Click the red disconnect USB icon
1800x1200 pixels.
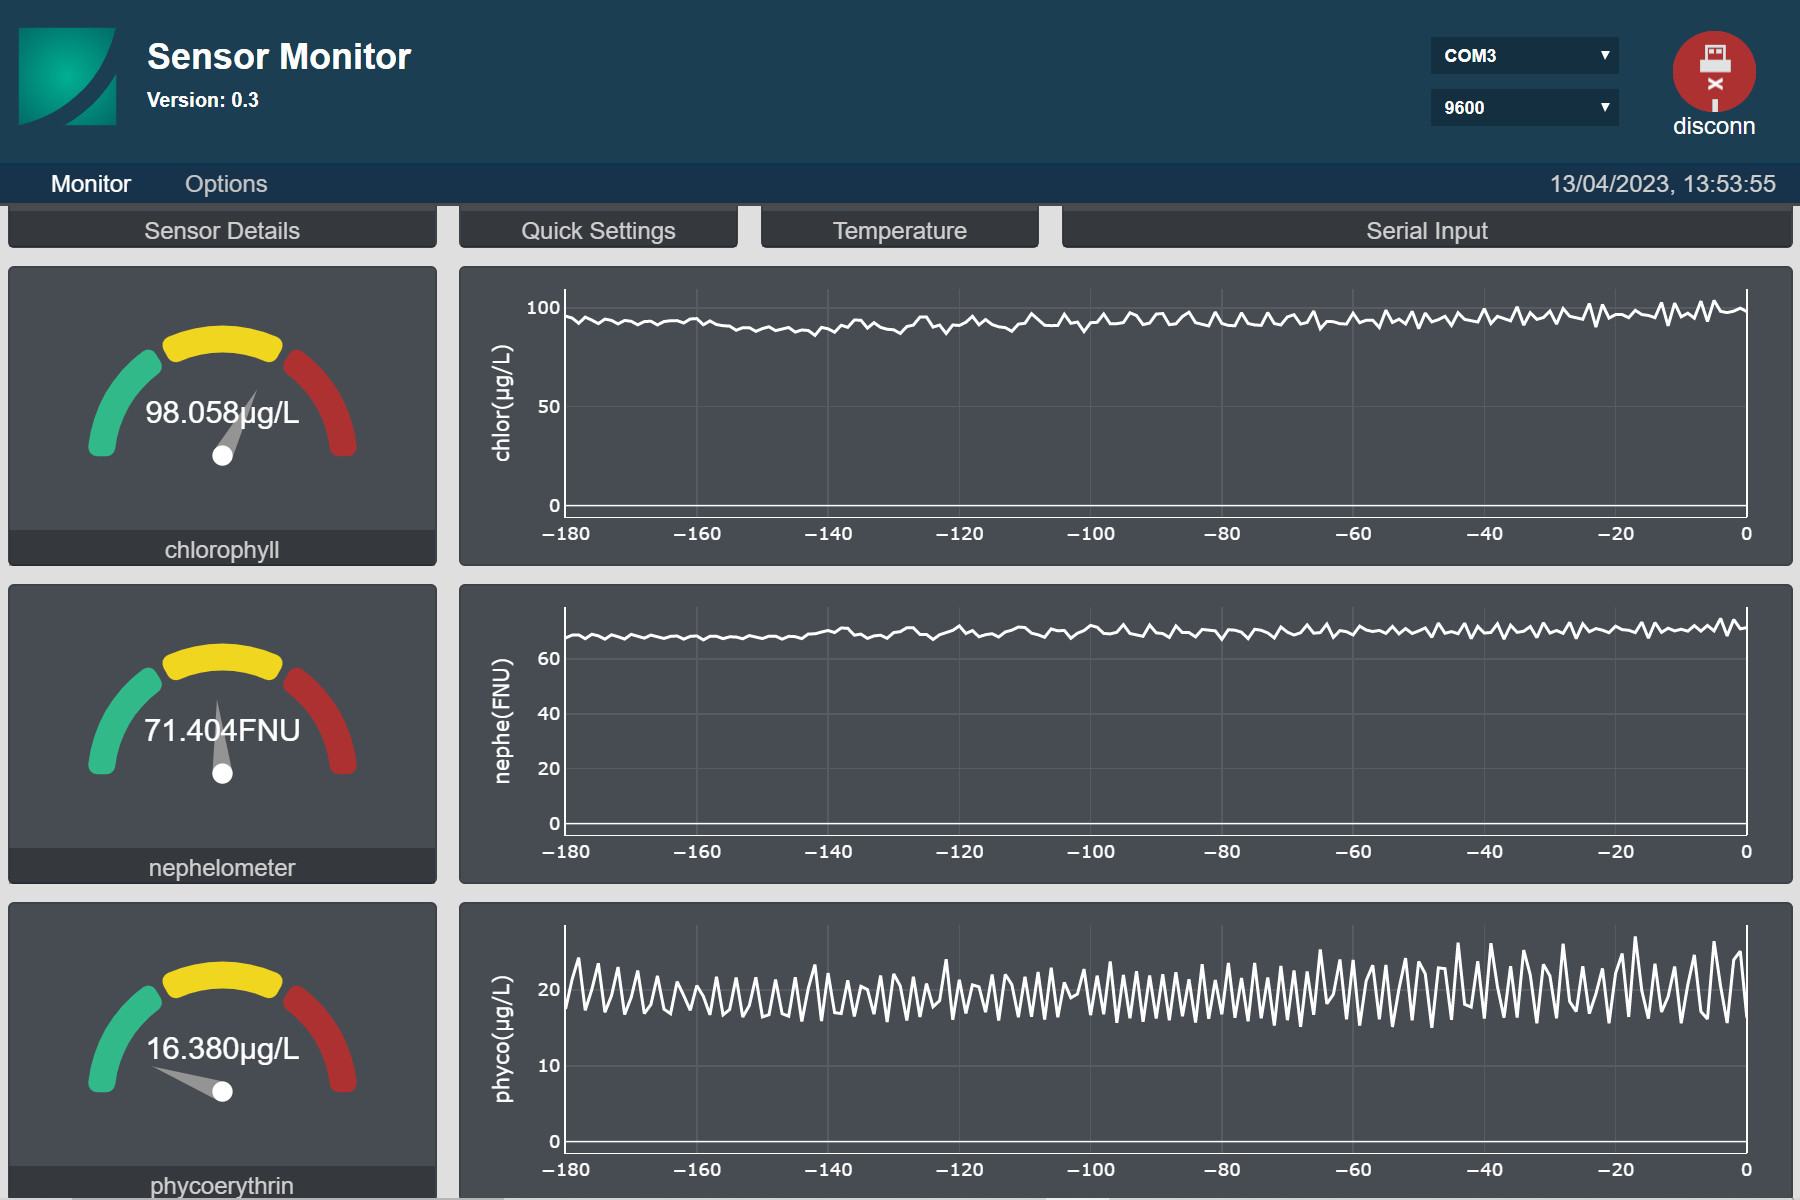point(1714,72)
